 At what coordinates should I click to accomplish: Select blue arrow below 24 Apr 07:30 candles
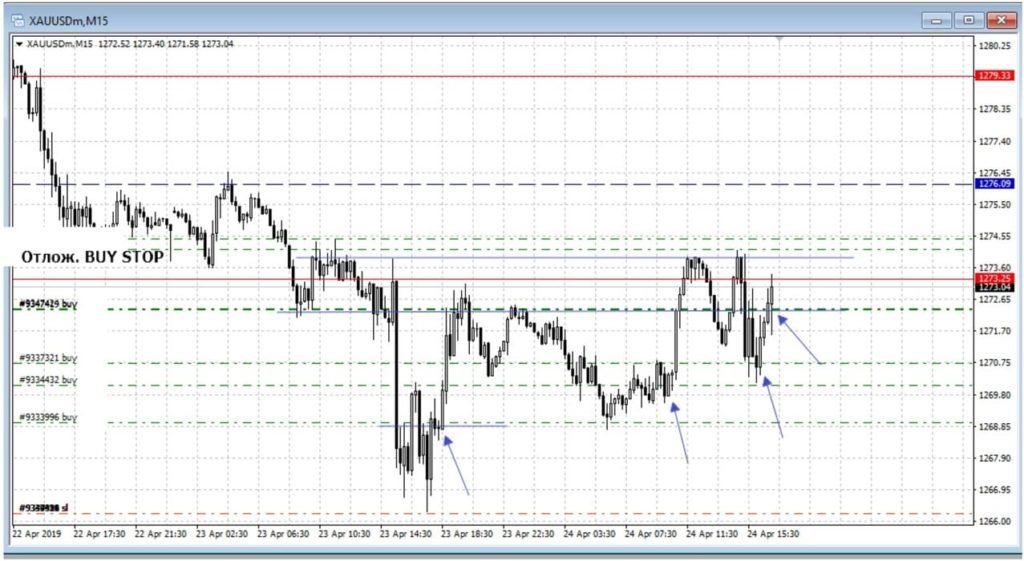coord(680,433)
